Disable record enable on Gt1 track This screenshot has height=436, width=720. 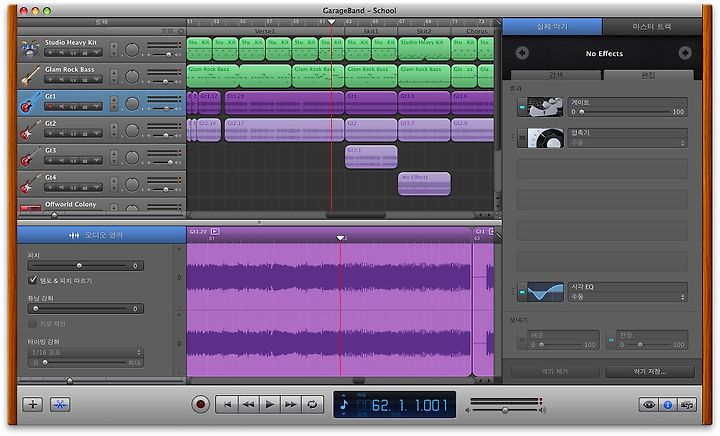[50, 106]
